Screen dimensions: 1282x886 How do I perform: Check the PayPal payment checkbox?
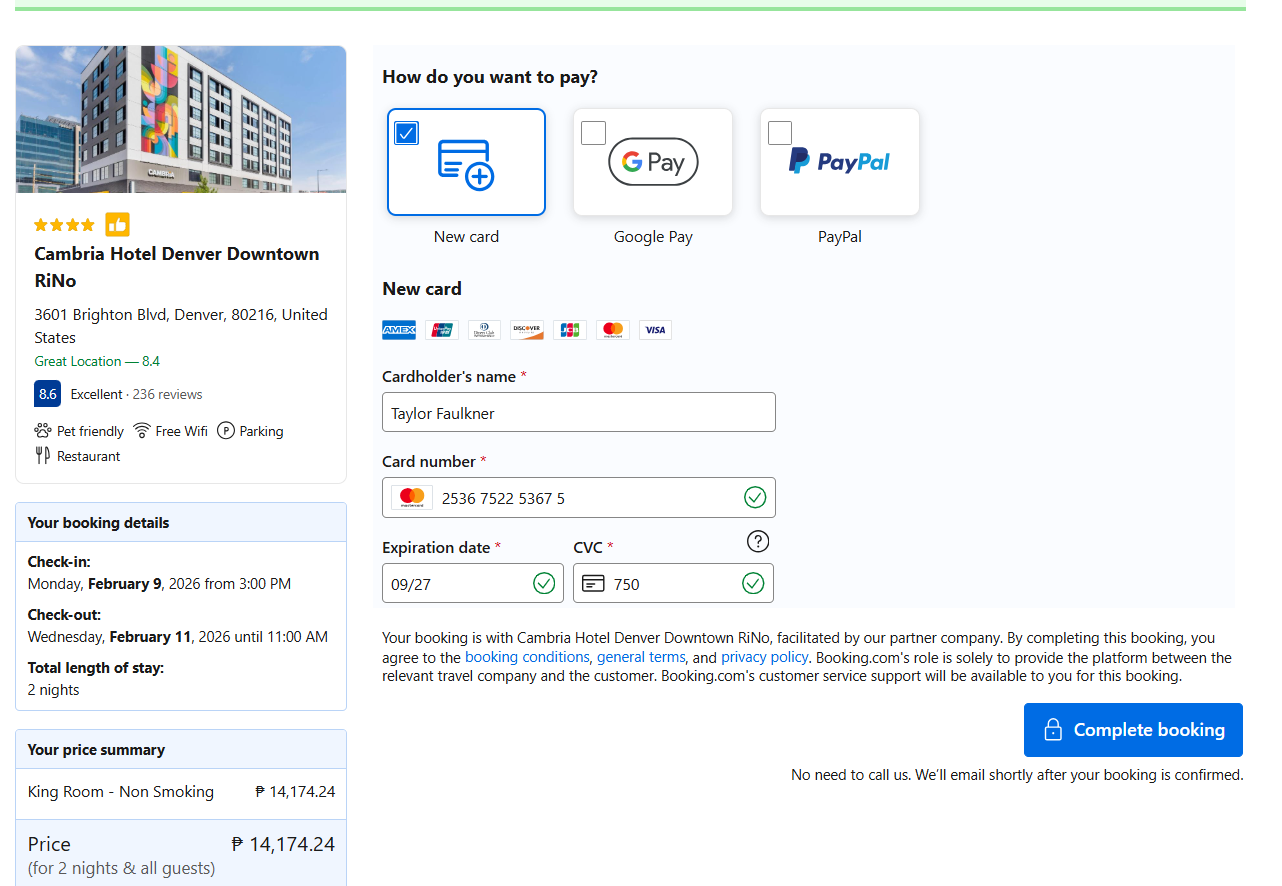[780, 133]
